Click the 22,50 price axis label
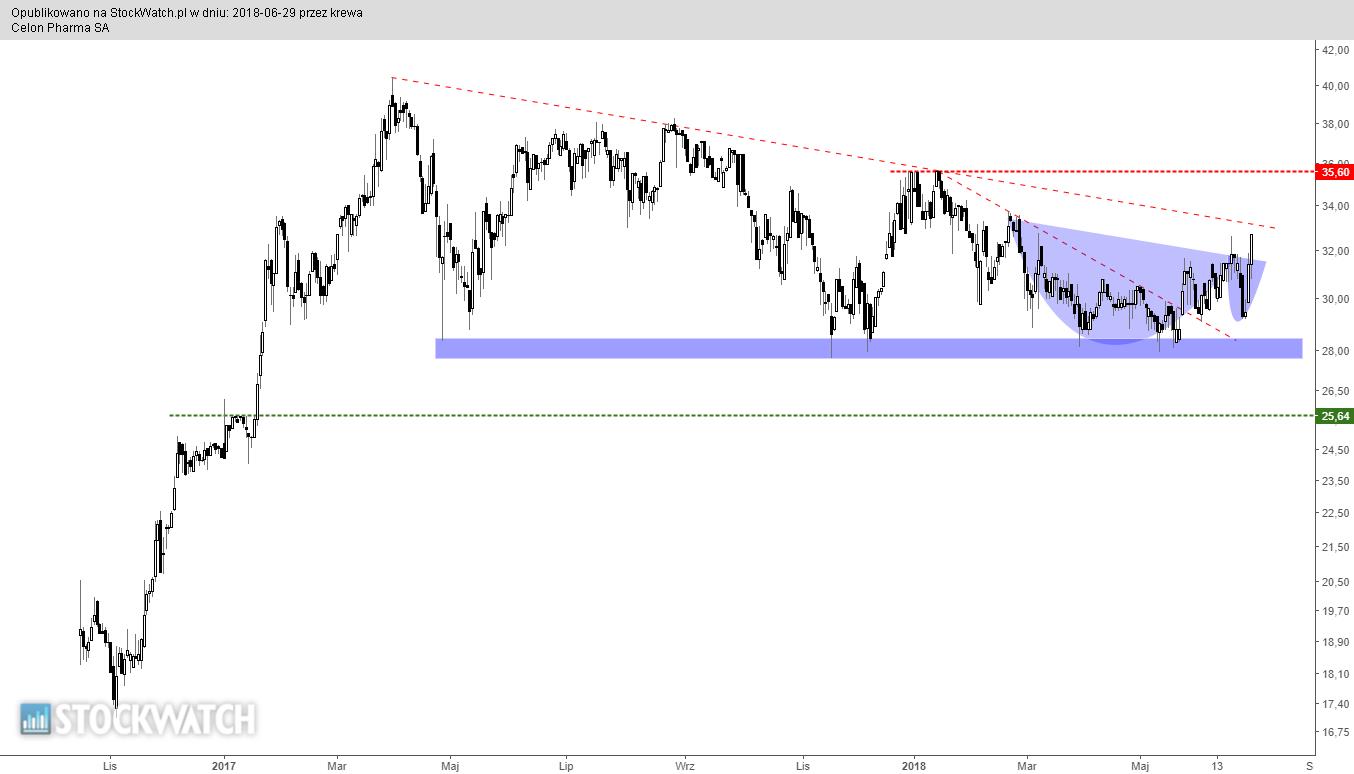 pos(1335,514)
